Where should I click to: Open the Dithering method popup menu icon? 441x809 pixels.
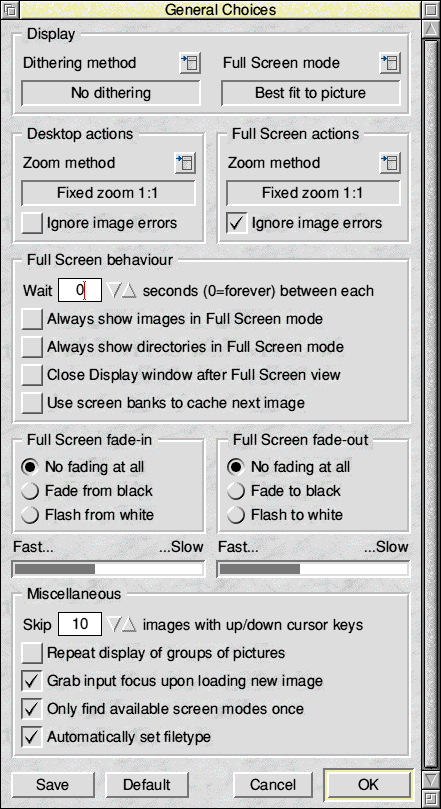click(190, 63)
